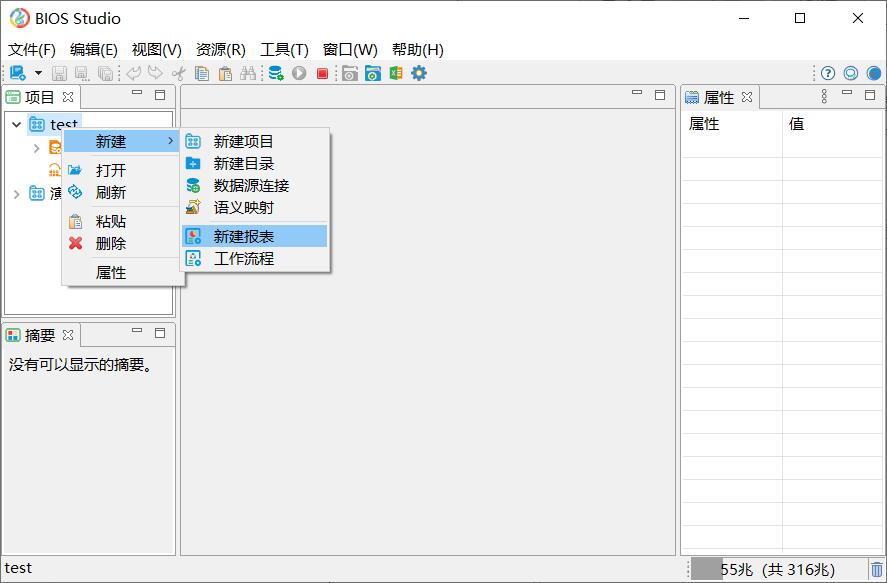The height and width of the screenshot is (583, 887).
Task: Switch to the 属性 panel tab
Action: tap(709, 97)
